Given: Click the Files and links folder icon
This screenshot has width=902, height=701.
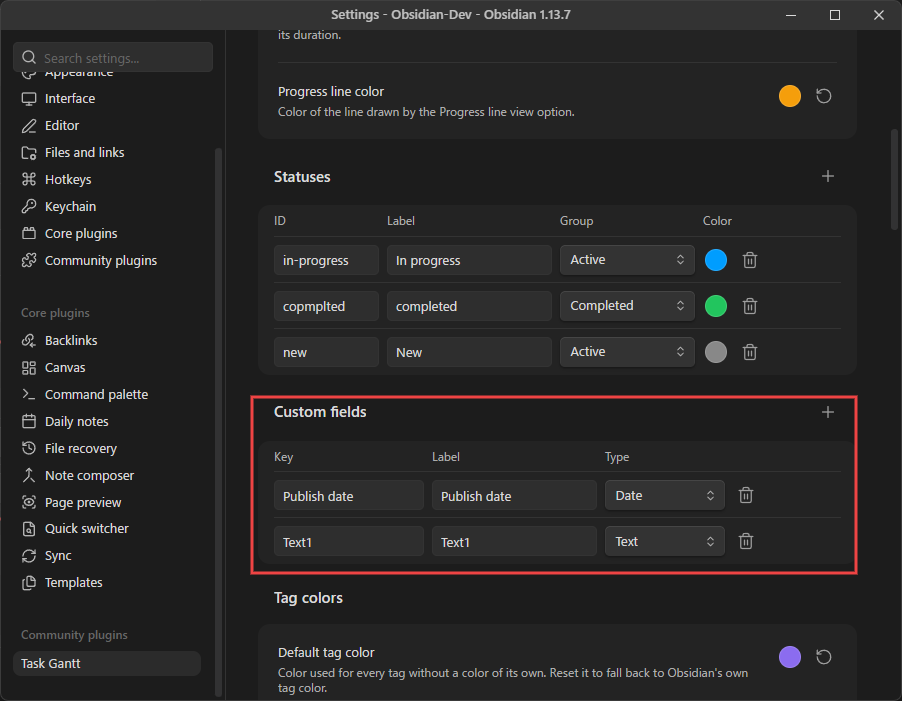Looking at the screenshot, I should click(29, 152).
